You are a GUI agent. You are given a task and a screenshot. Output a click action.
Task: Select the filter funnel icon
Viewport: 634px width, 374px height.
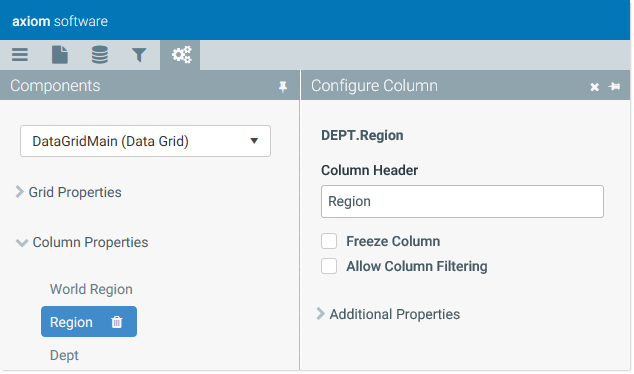tap(139, 55)
